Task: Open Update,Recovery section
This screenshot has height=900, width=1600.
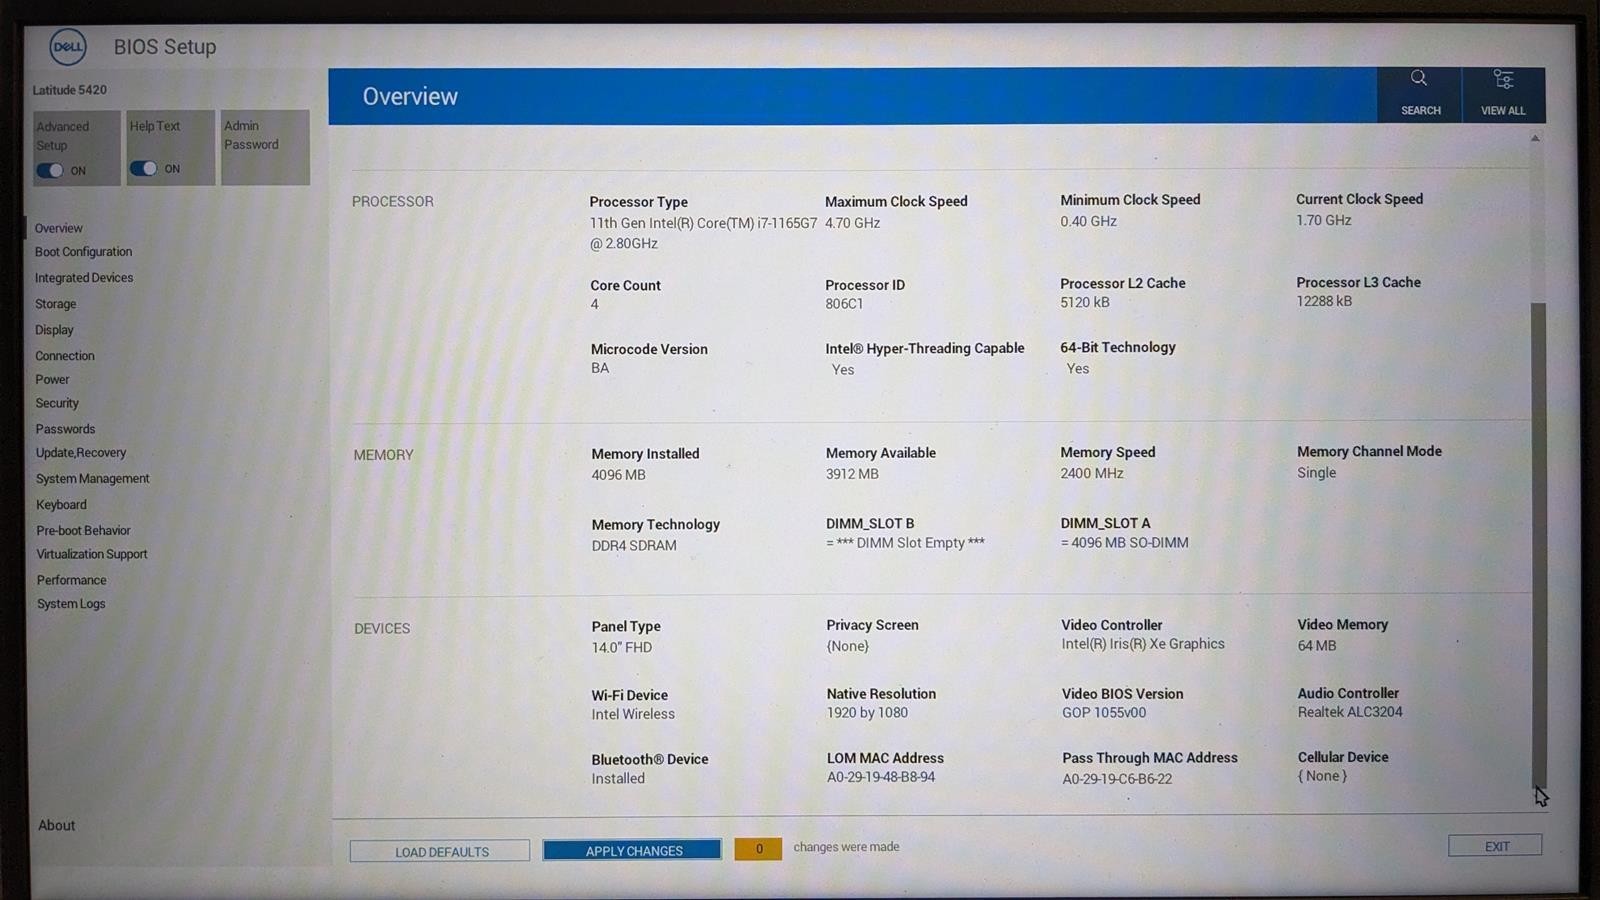Action: tap(81, 453)
